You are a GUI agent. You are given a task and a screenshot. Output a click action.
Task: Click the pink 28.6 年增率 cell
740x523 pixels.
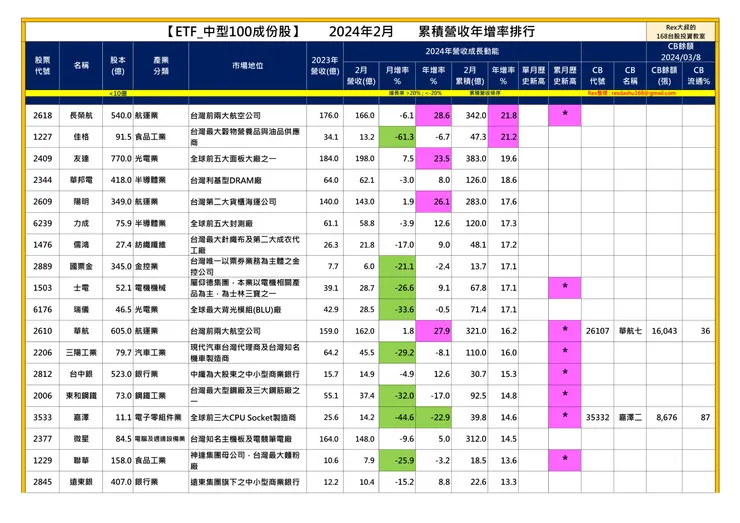pyautogui.click(x=433, y=116)
